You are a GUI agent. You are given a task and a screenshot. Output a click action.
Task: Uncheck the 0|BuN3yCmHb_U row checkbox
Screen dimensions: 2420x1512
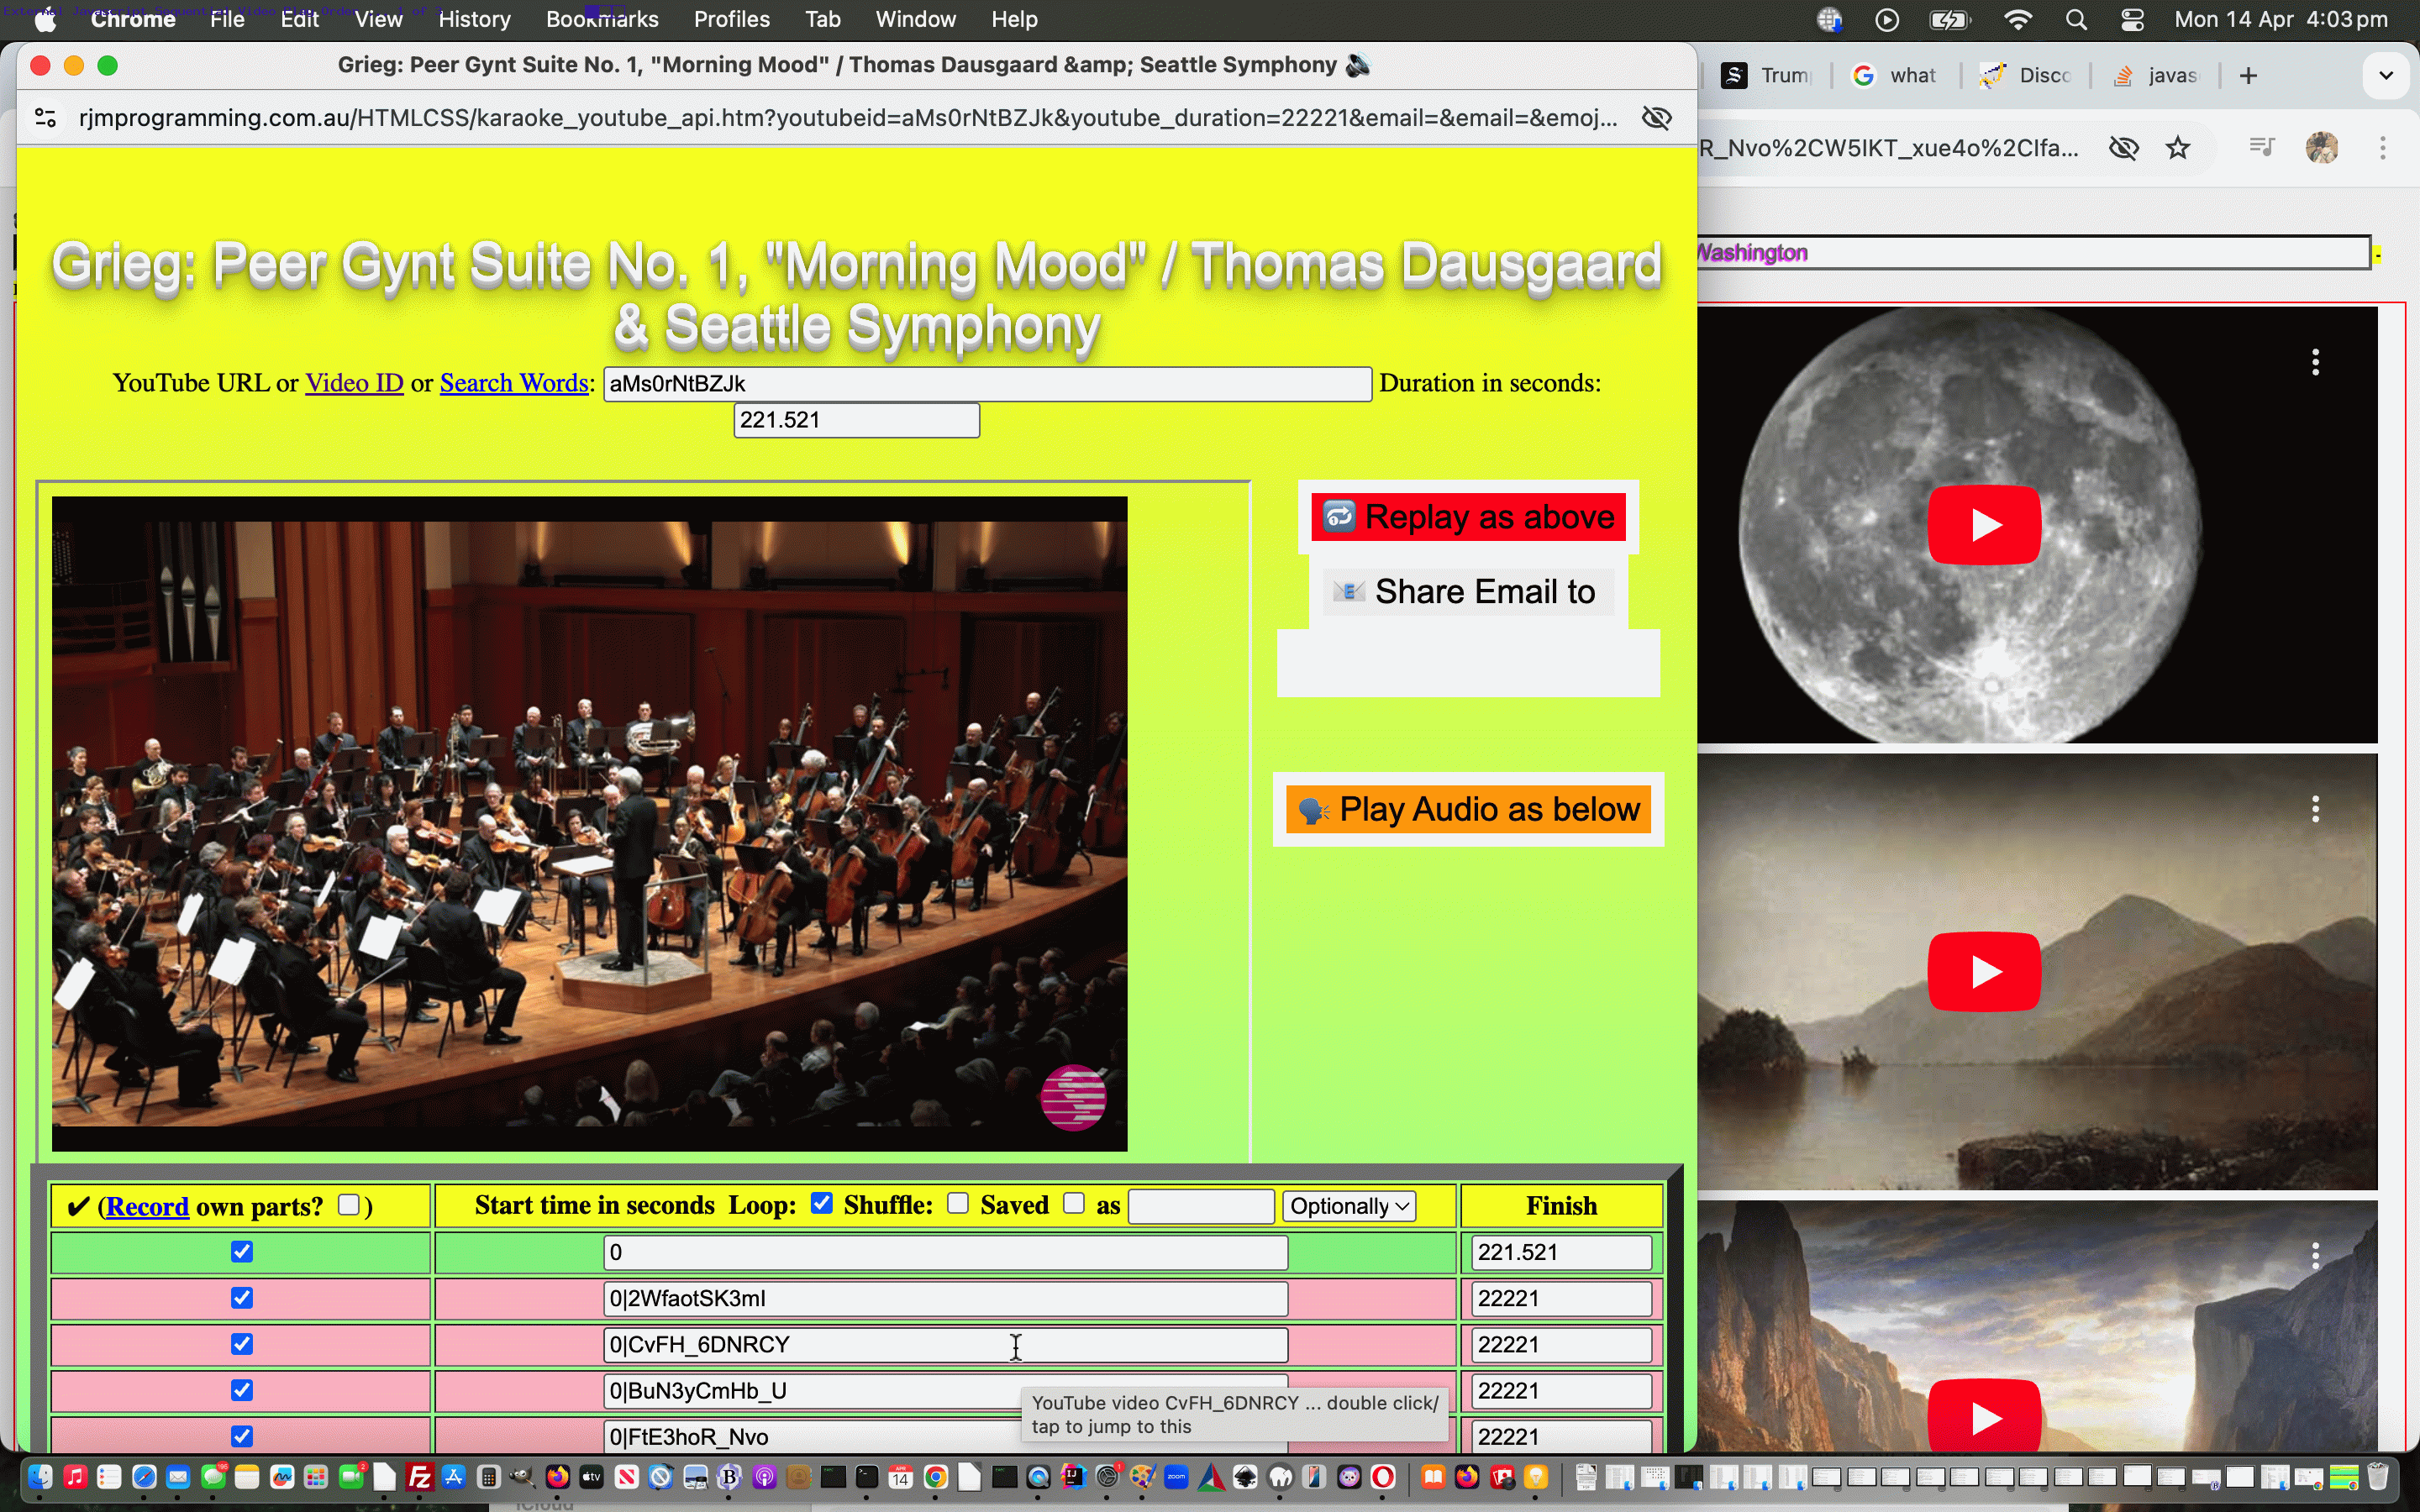tap(242, 1390)
